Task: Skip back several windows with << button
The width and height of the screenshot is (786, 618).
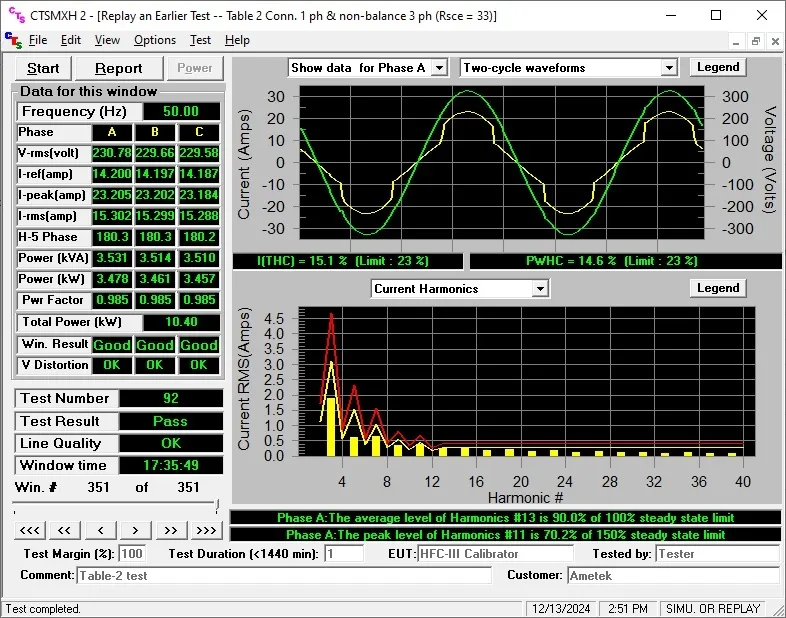Action: coord(66,530)
